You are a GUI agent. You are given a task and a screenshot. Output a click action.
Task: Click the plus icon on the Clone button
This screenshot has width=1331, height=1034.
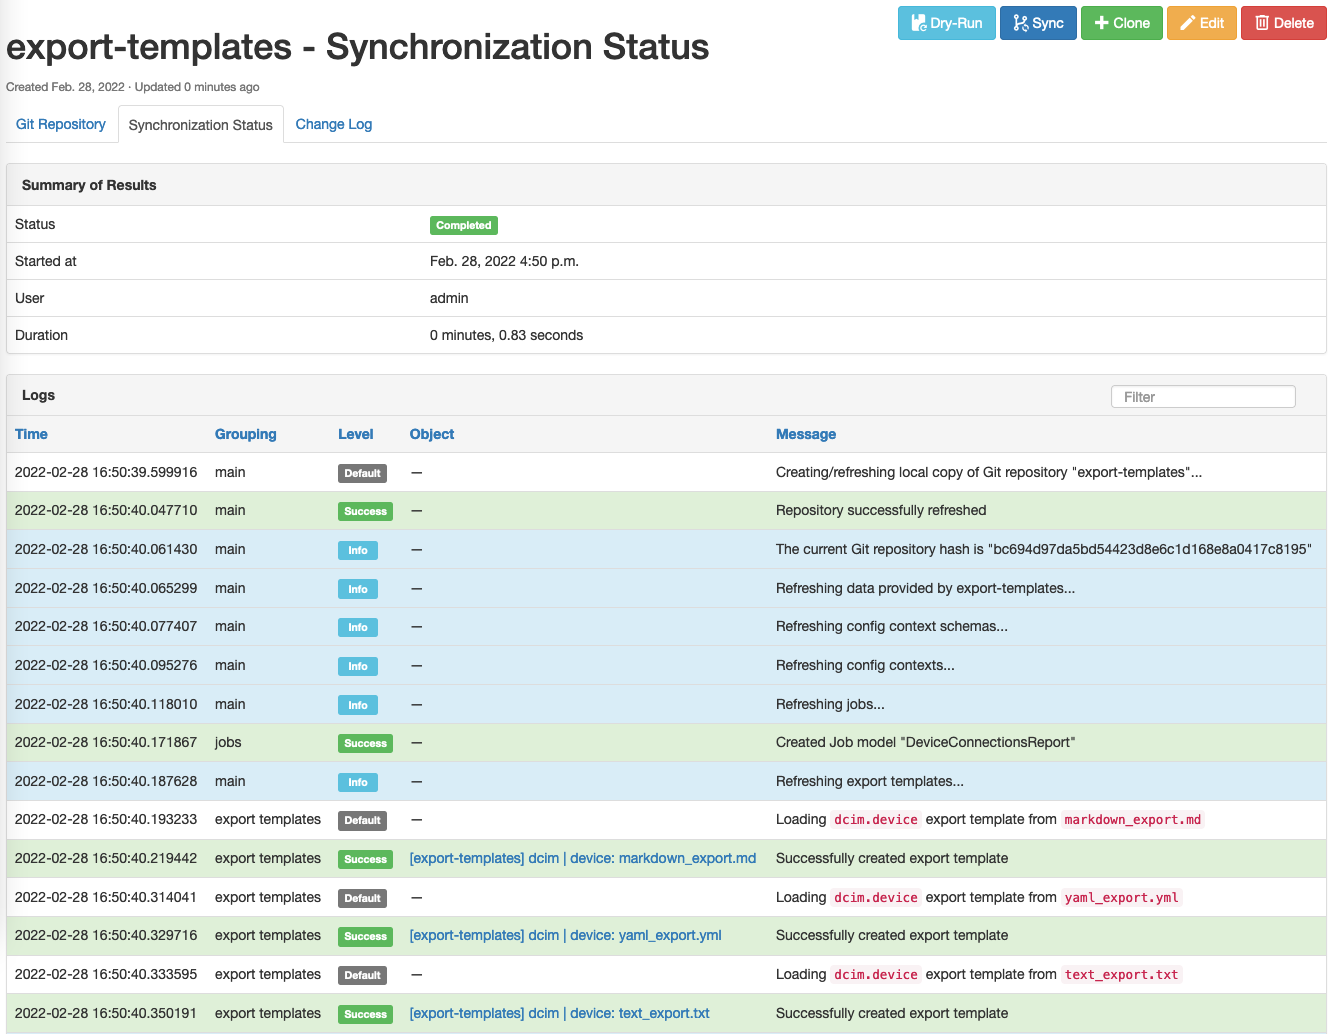click(1100, 22)
